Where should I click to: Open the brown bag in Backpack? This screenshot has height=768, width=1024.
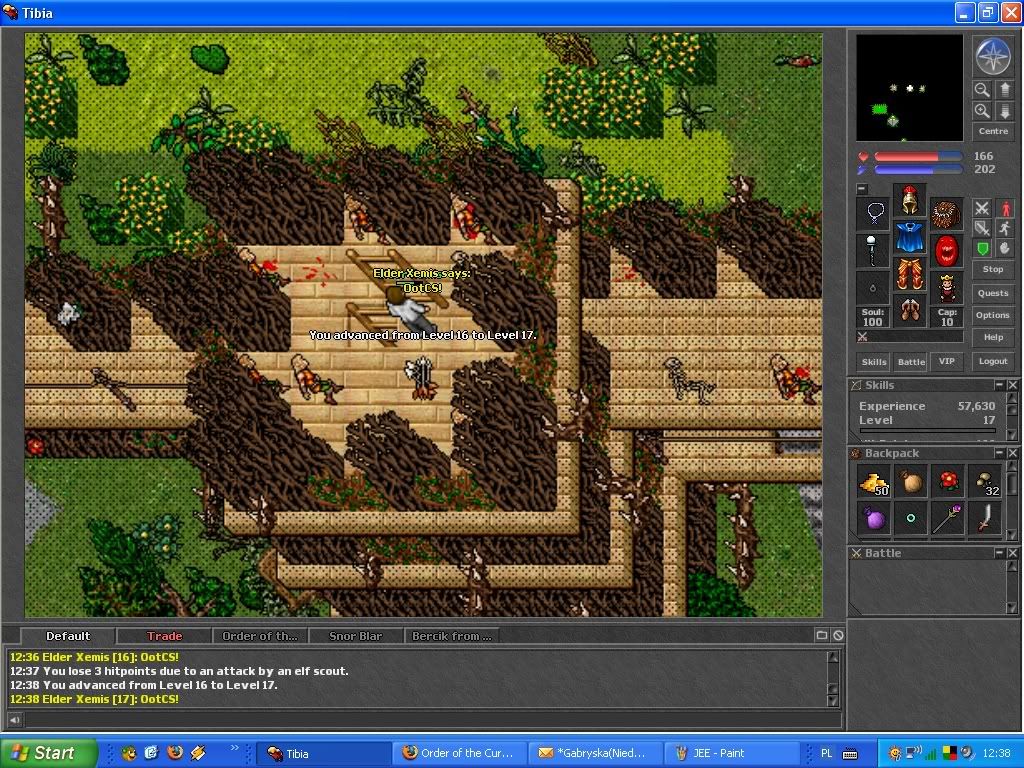point(911,483)
